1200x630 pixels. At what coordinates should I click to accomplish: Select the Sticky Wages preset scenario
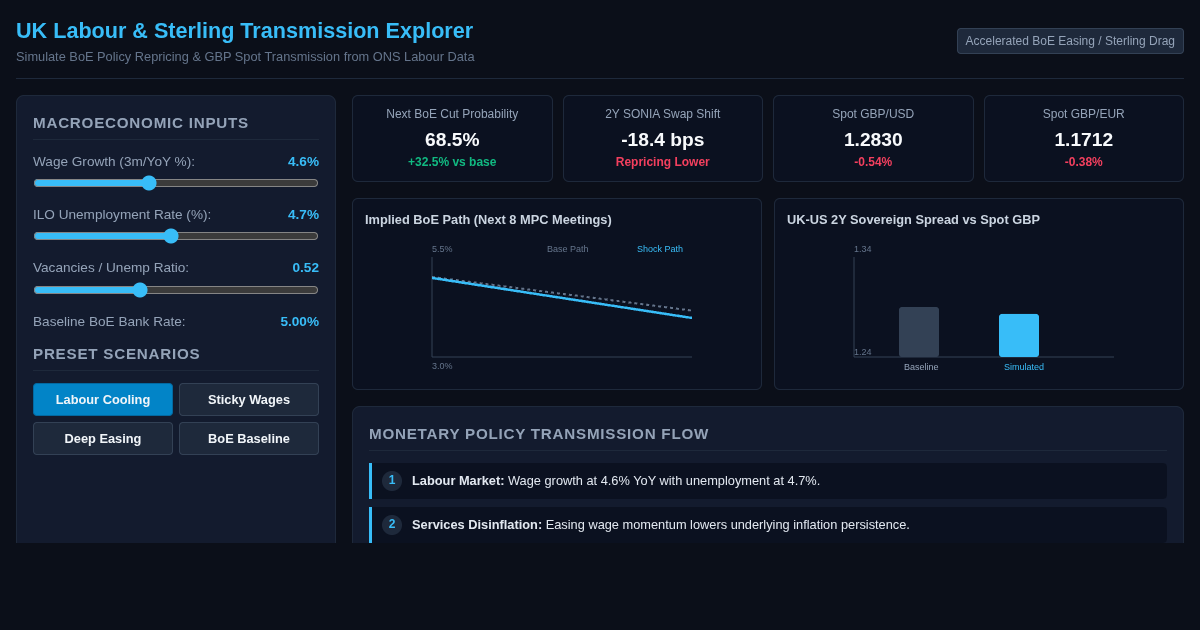pos(249,399)
